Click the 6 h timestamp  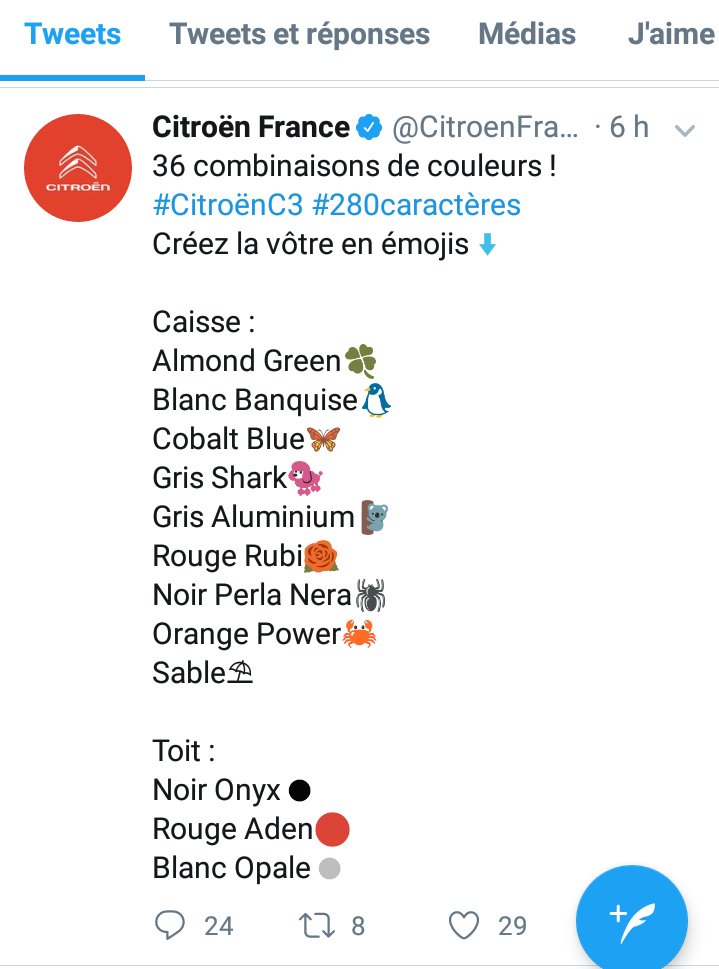point(629,127)
